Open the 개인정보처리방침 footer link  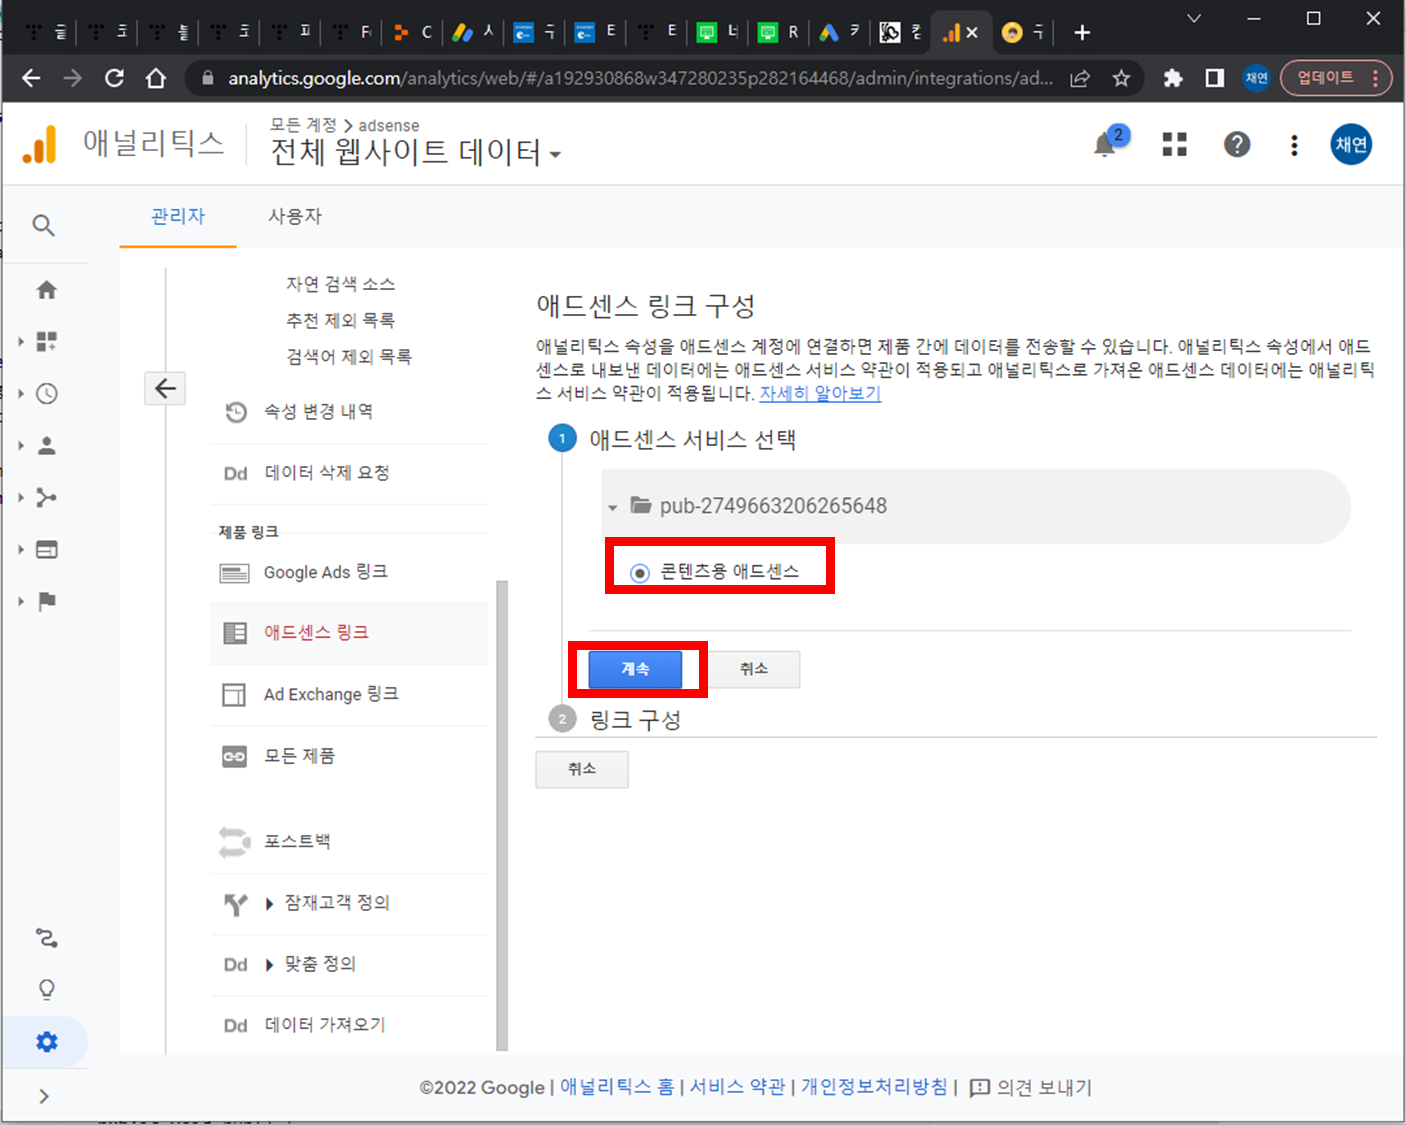(874, 1087)
